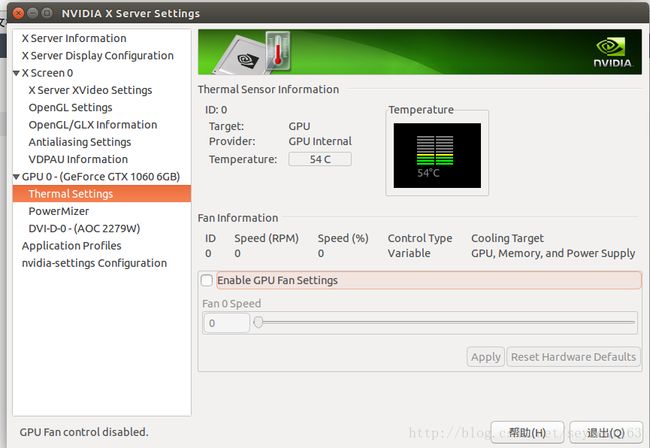Click the GPU Internal provider value
The image size is (650, 448).
[x=320, y=141]
